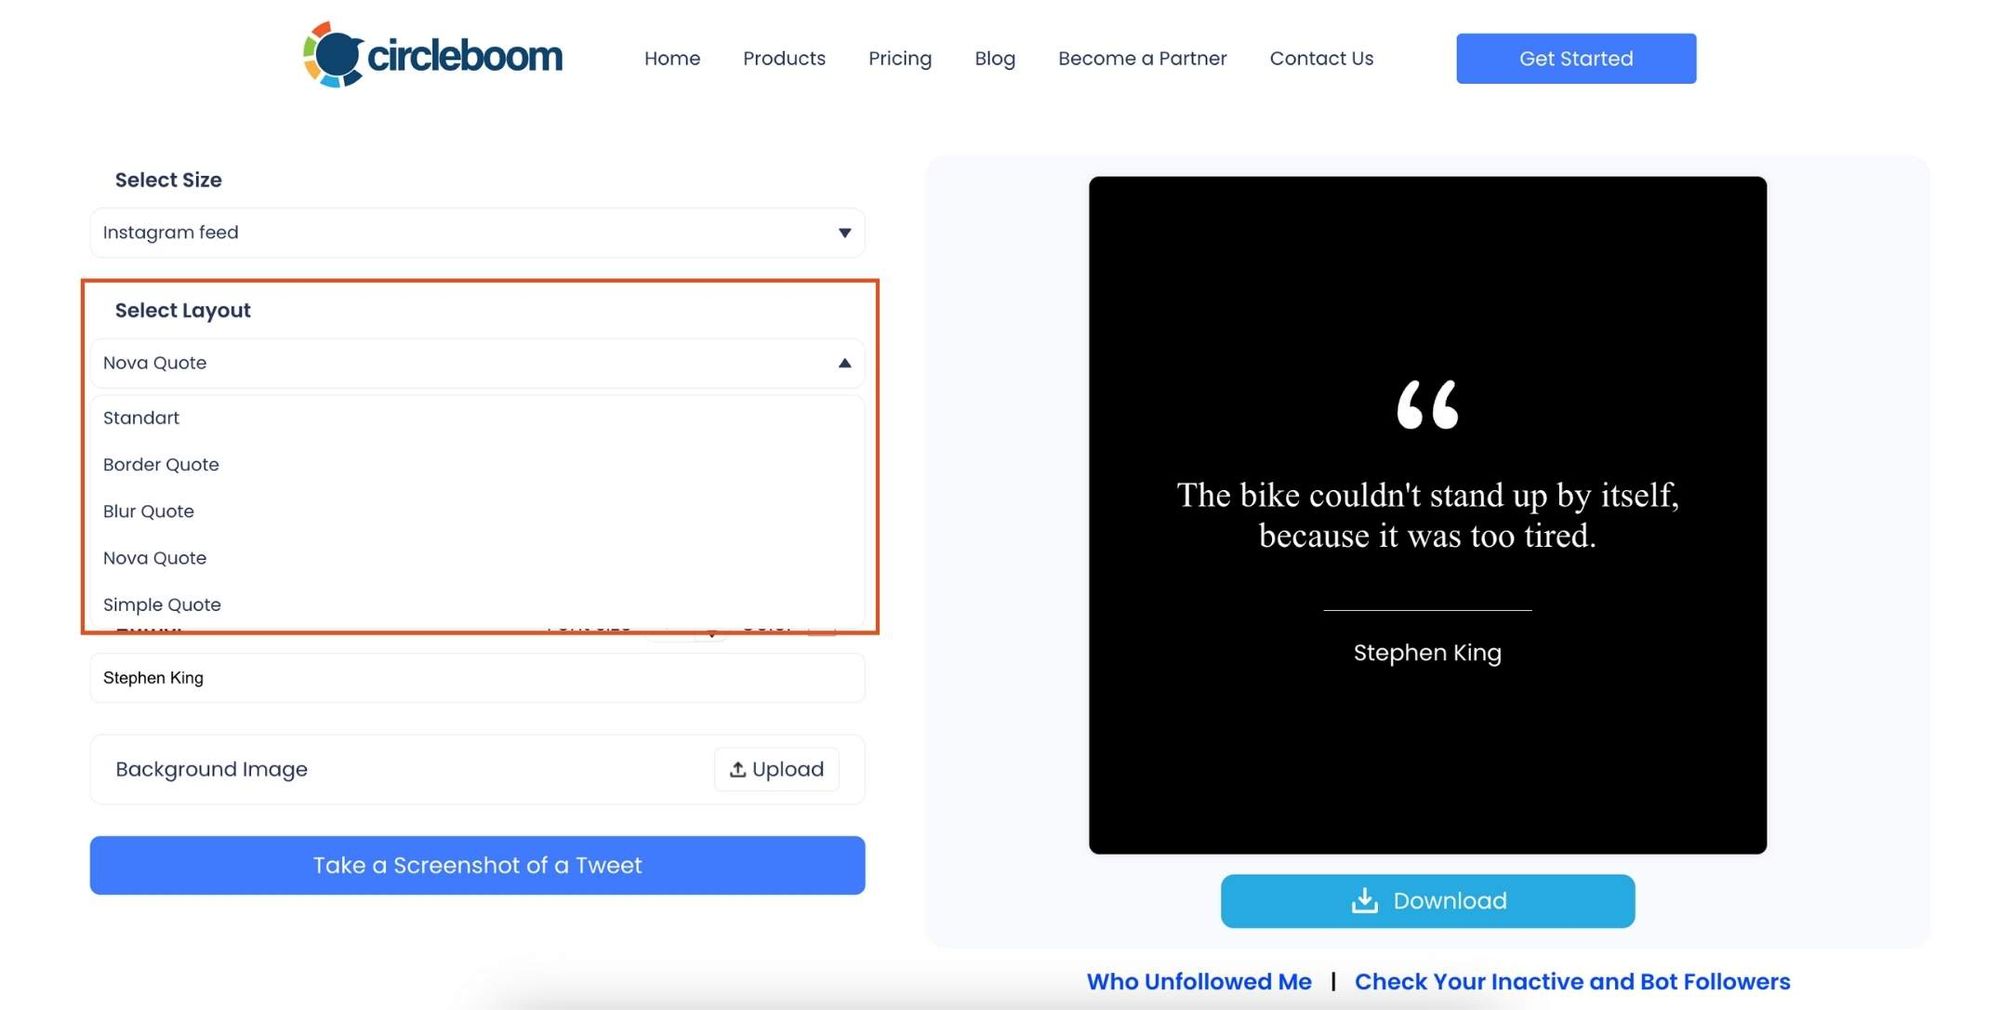2000x1010 pixels.
Task: Click Check Your Inactive and Bot Followers
Action: [x=1572, y=981]
